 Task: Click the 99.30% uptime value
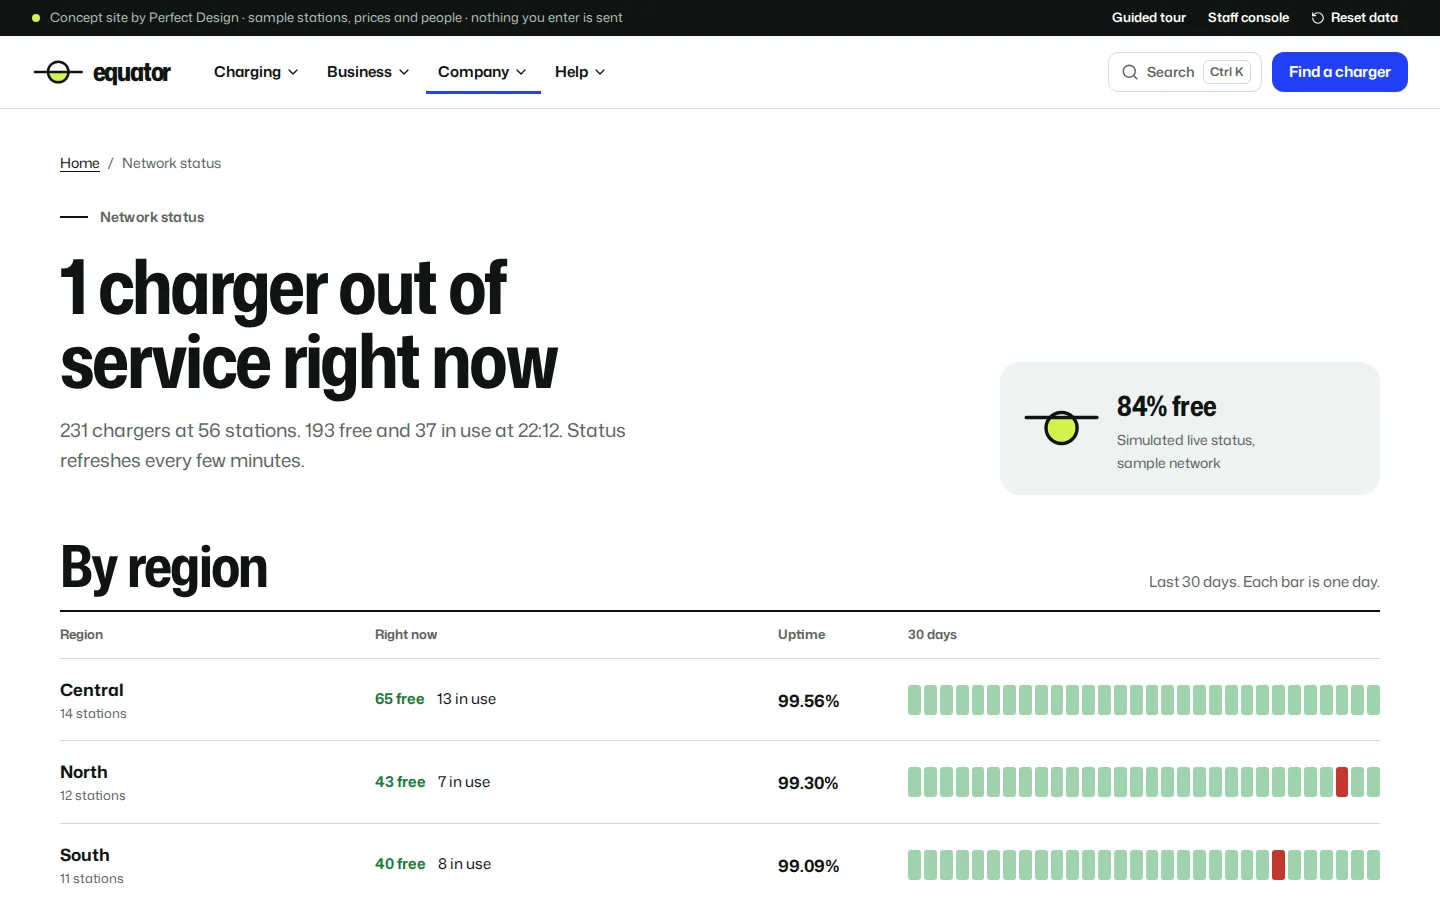[x=808, y=783]
